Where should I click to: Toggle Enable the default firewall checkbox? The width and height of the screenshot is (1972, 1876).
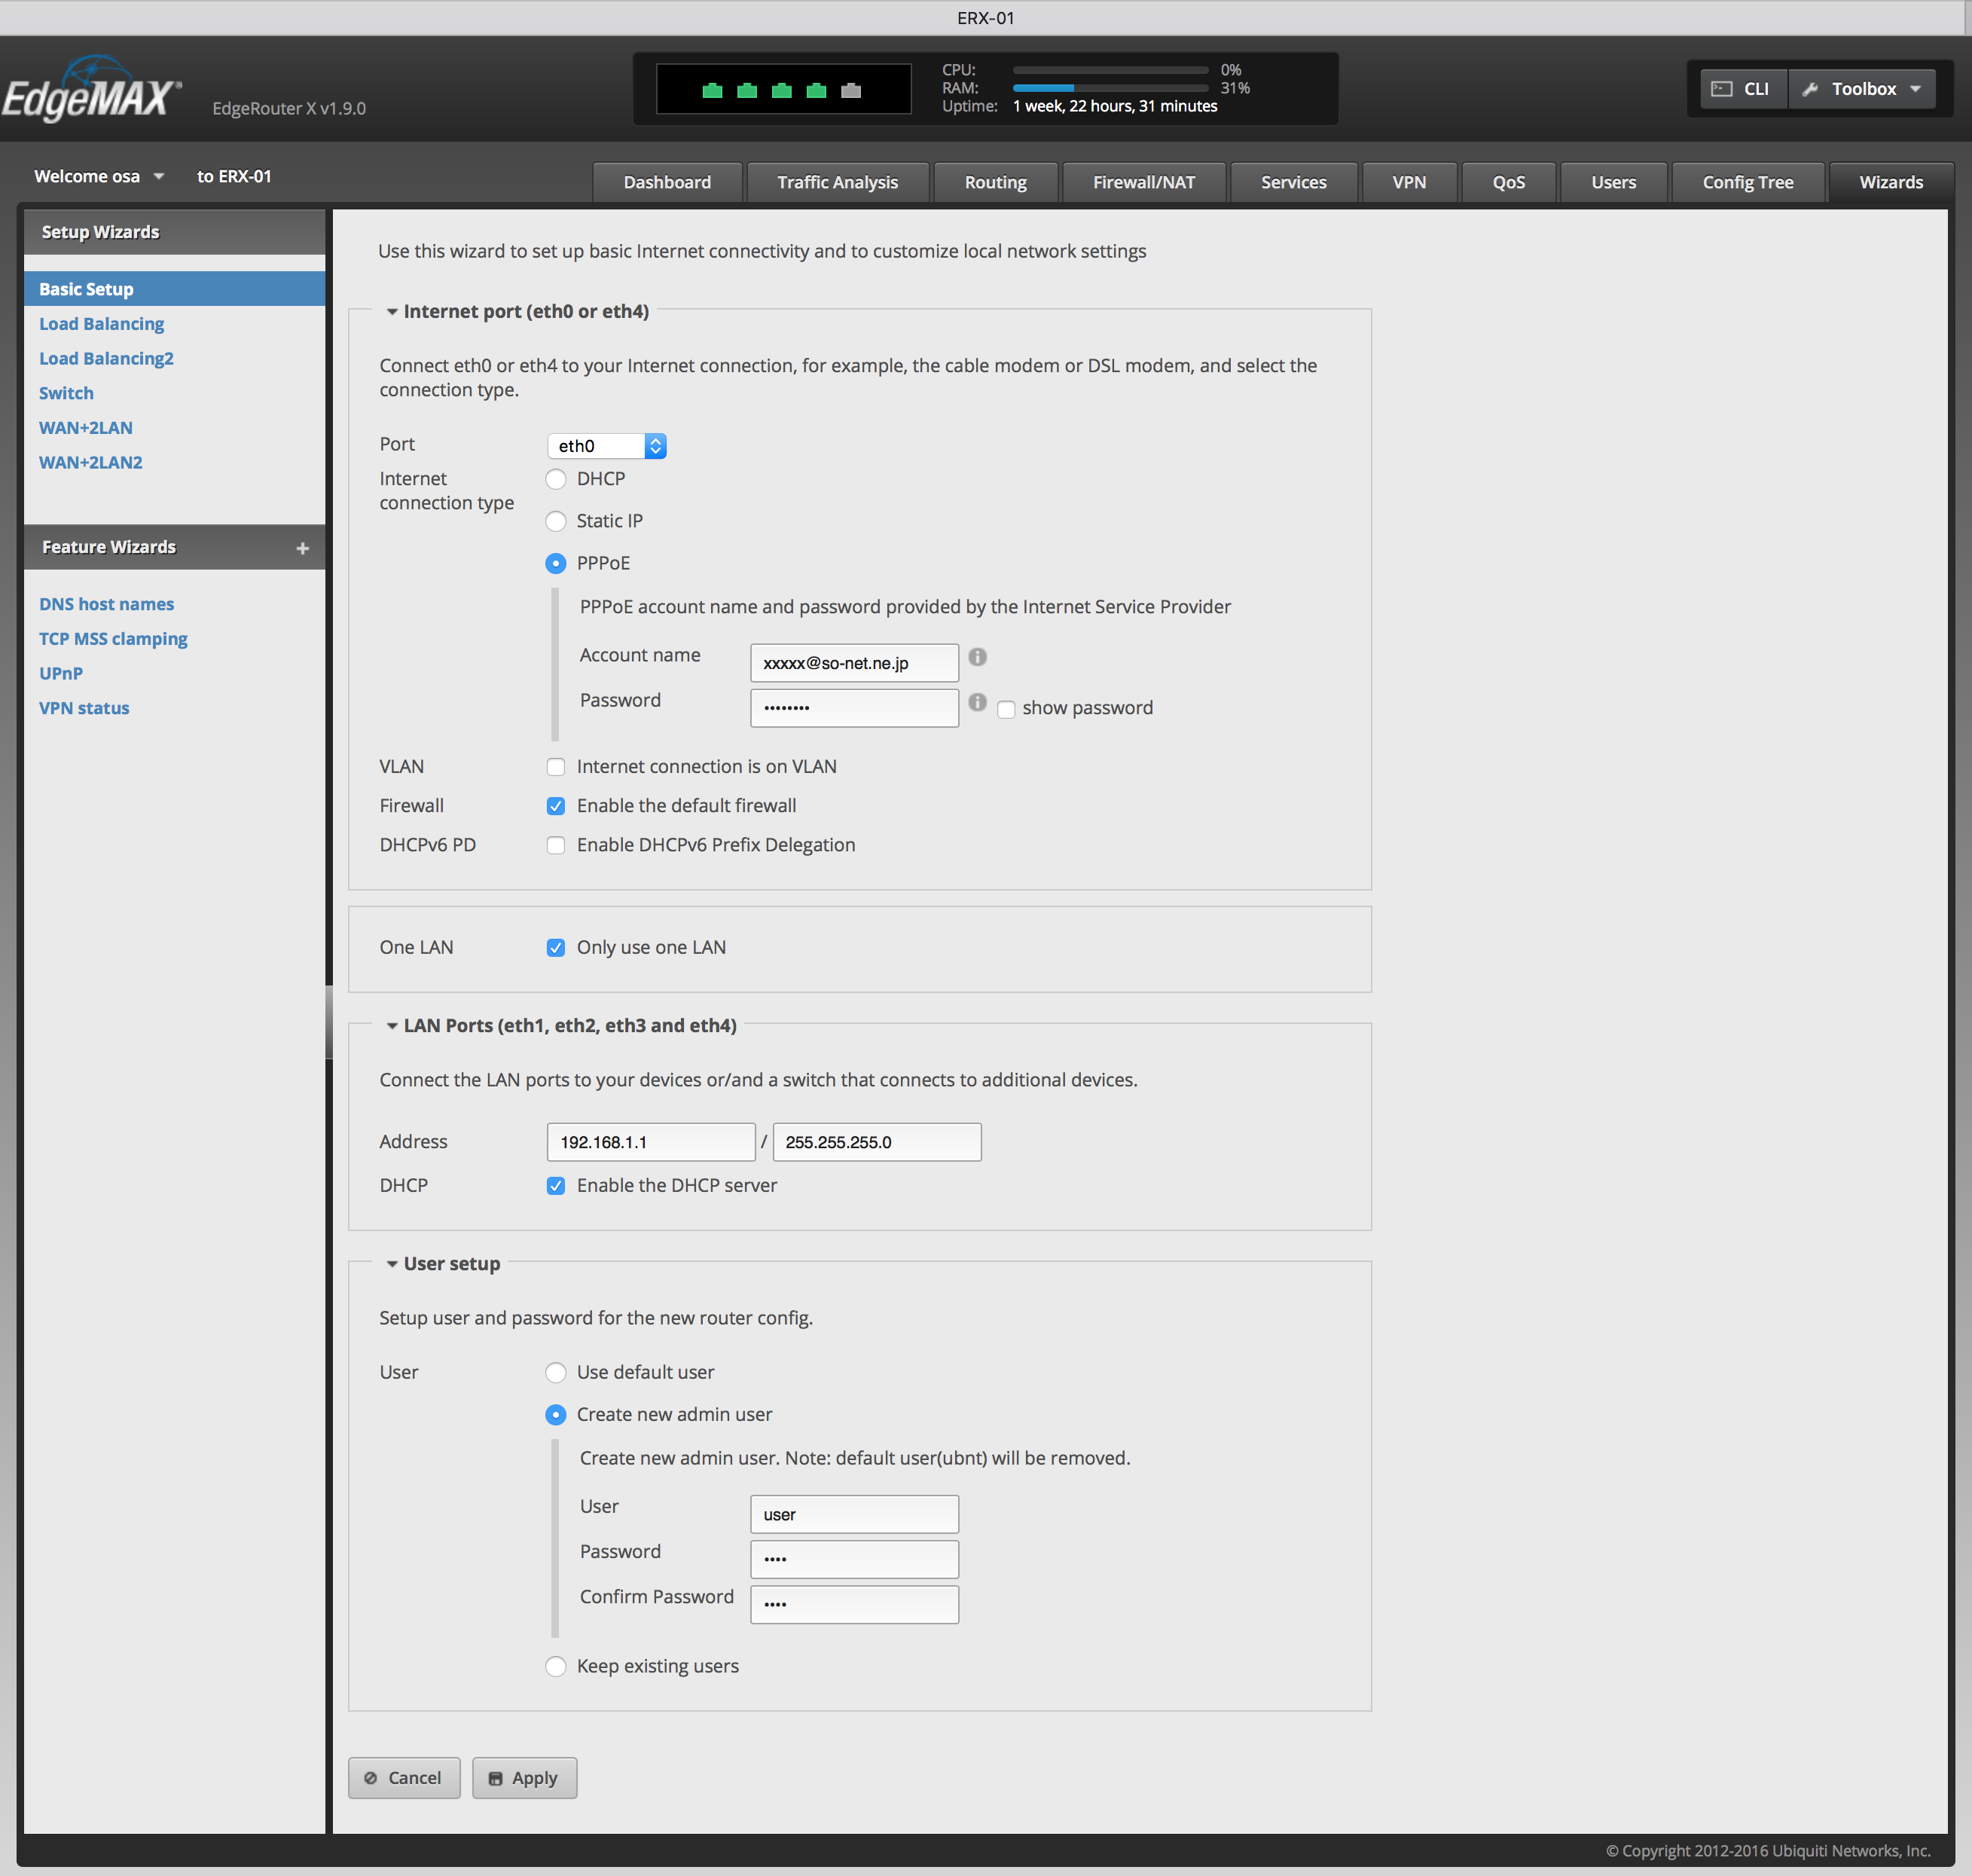tap(556, 806)
